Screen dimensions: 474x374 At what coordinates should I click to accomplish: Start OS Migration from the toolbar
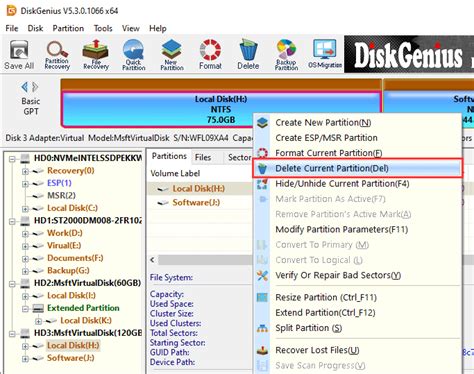[325, 54]
